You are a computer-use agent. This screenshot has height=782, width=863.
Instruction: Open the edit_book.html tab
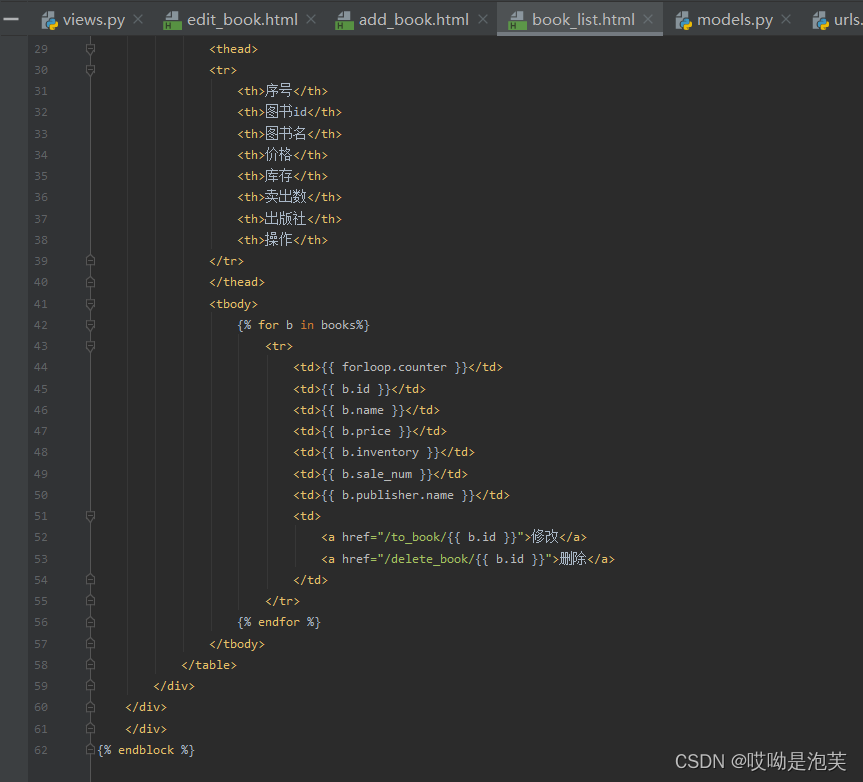242,20
